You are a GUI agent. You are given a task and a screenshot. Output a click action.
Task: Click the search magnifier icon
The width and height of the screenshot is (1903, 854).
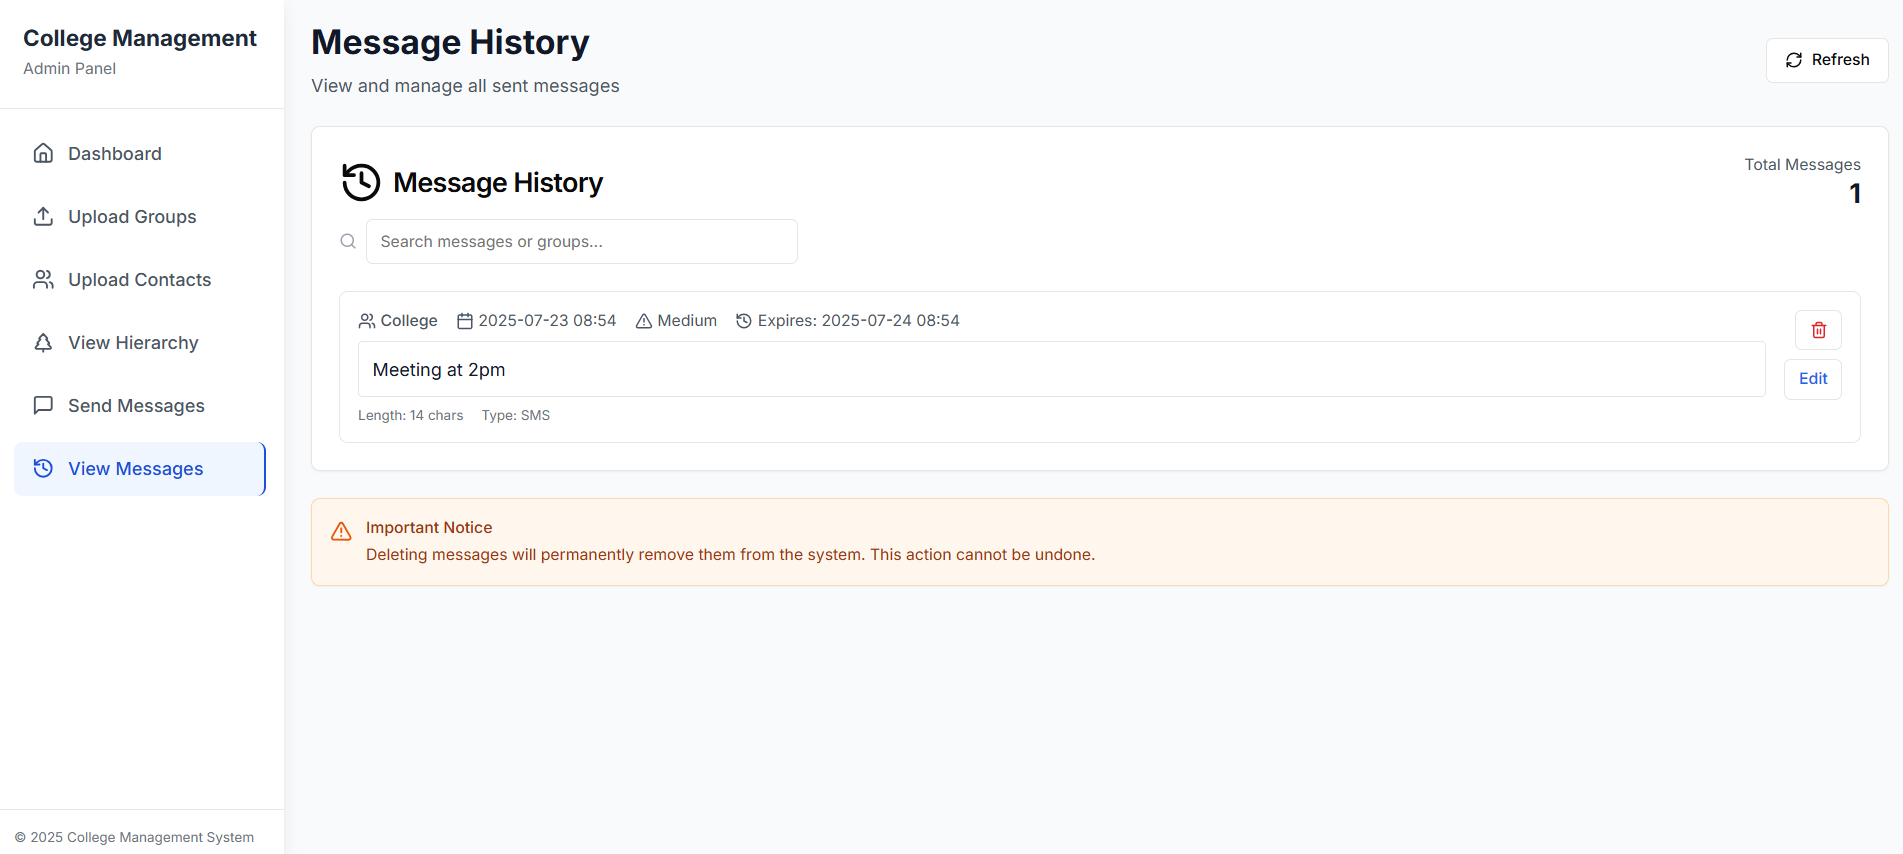pyautogui.click(x=348, y=241)
